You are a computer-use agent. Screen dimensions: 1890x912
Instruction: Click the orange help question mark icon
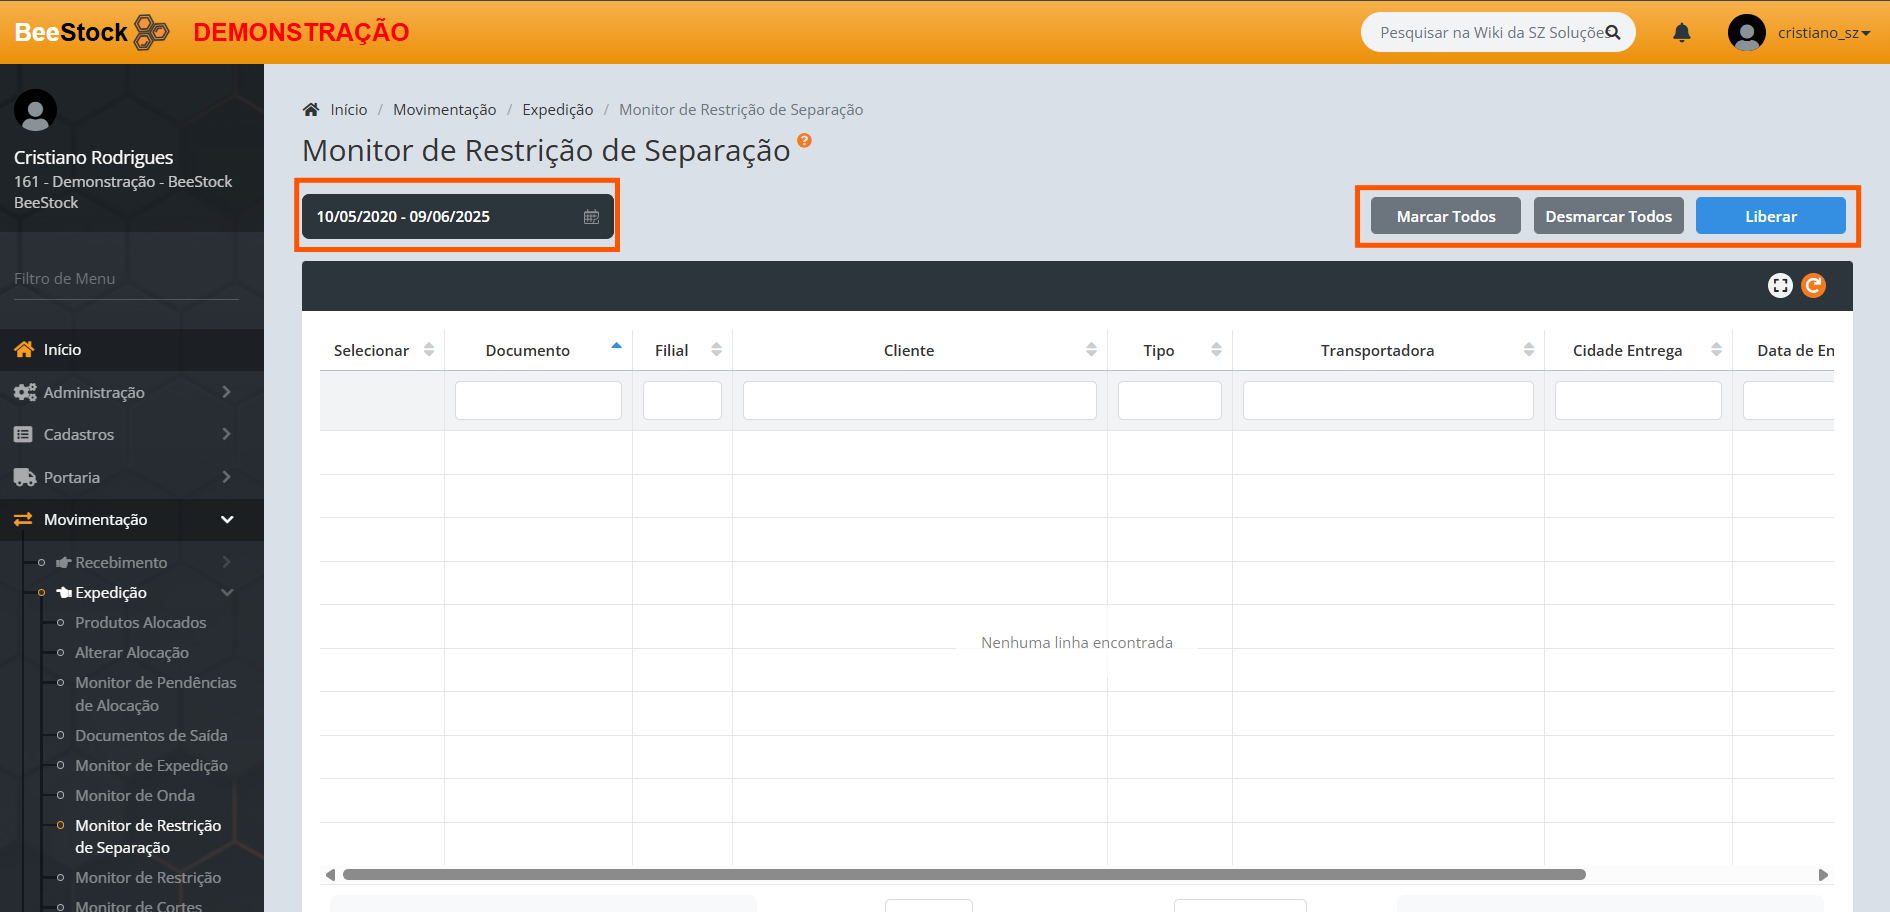(x=804, y=141)
